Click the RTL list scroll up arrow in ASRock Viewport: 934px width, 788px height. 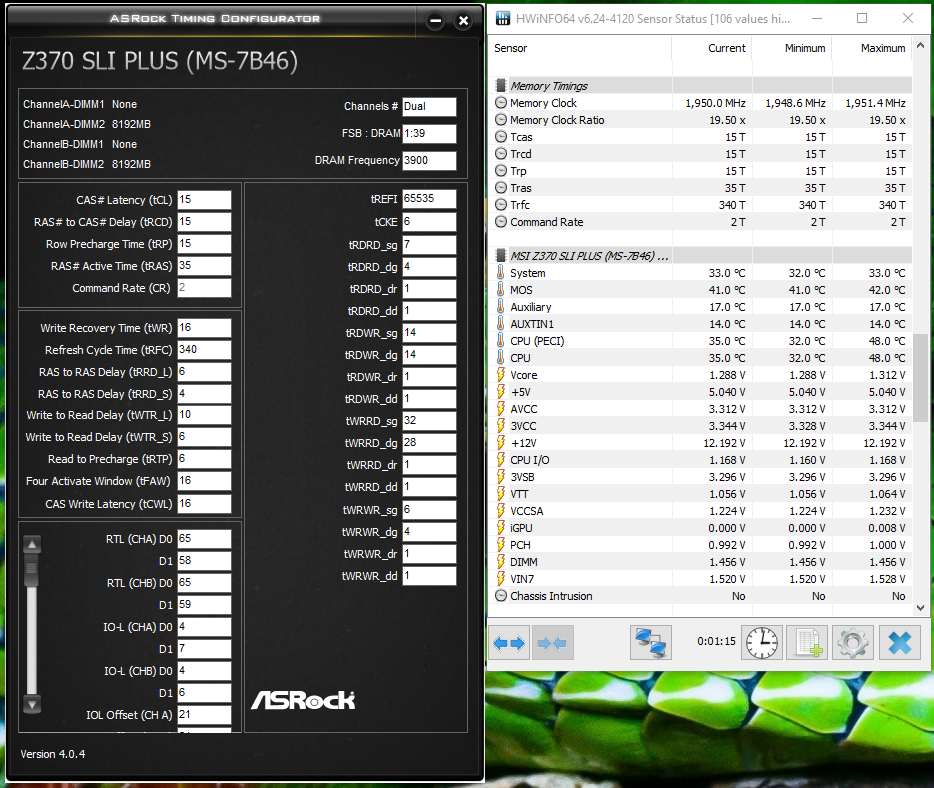[x=32, y=544]
